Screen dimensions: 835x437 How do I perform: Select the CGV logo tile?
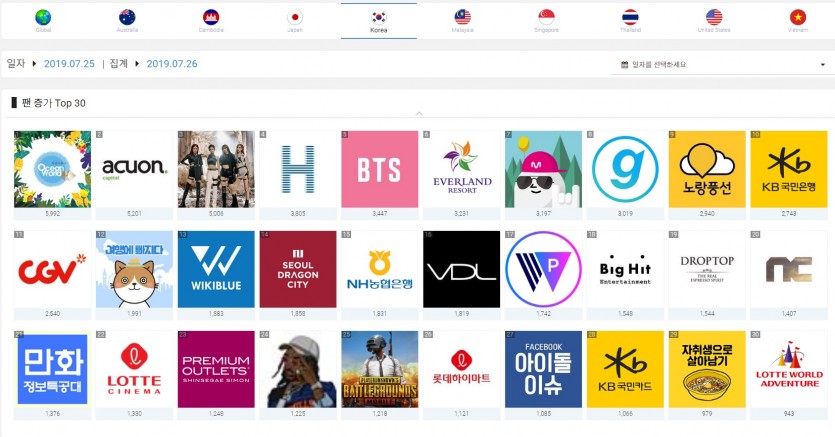pyautogui.click(x=52, y=269)
